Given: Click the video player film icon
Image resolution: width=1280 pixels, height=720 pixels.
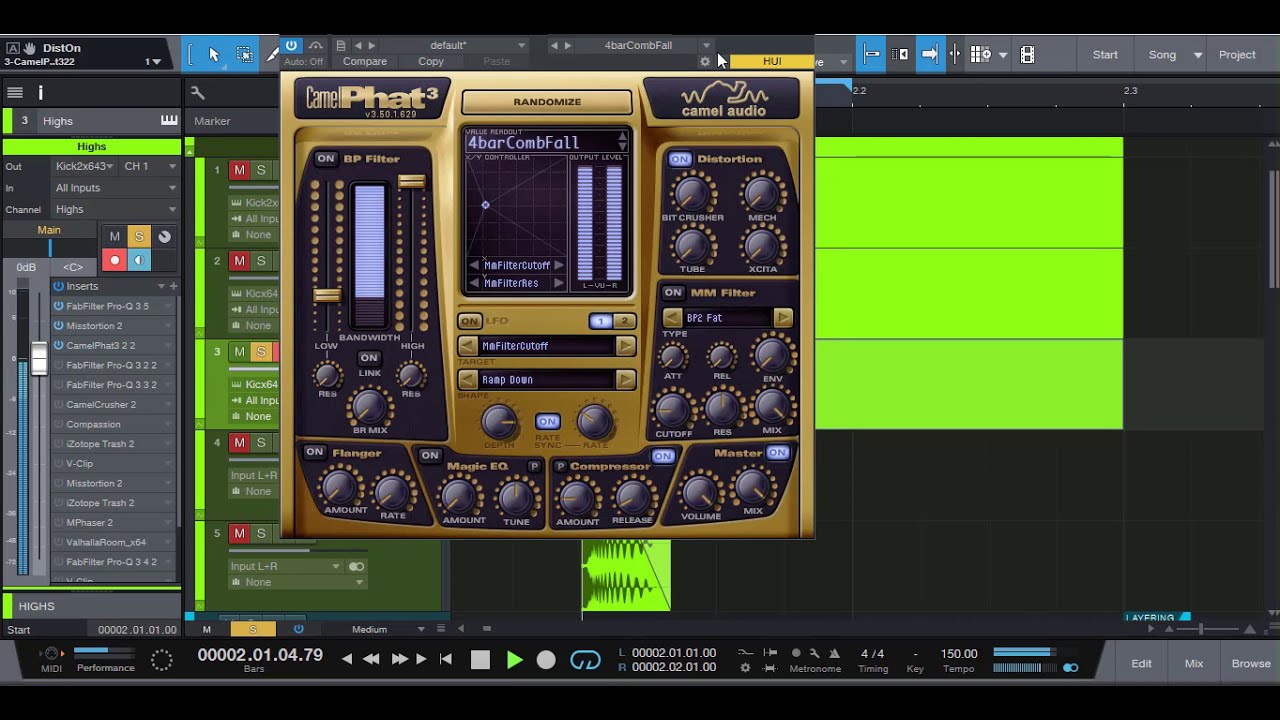Looking at the screenshot, I should [1027, 55].
